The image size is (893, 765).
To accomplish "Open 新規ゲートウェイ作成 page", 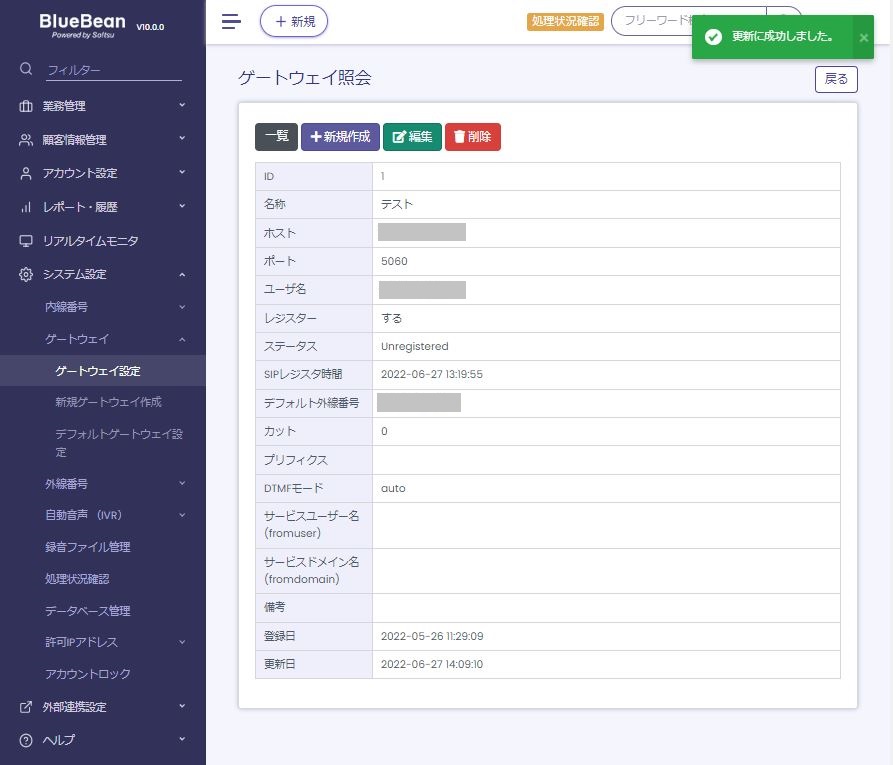I will [x=108, y=402].
